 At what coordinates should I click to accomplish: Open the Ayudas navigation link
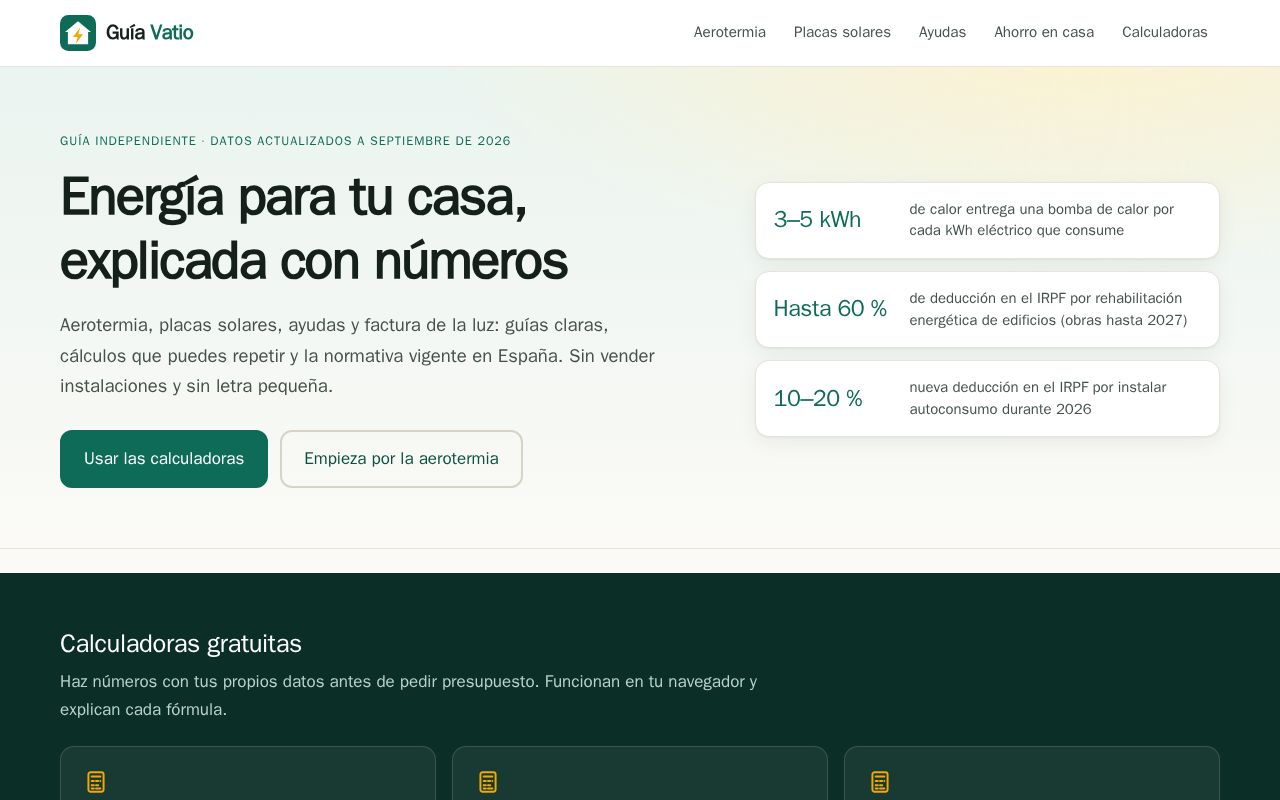(x=942, y=32)
